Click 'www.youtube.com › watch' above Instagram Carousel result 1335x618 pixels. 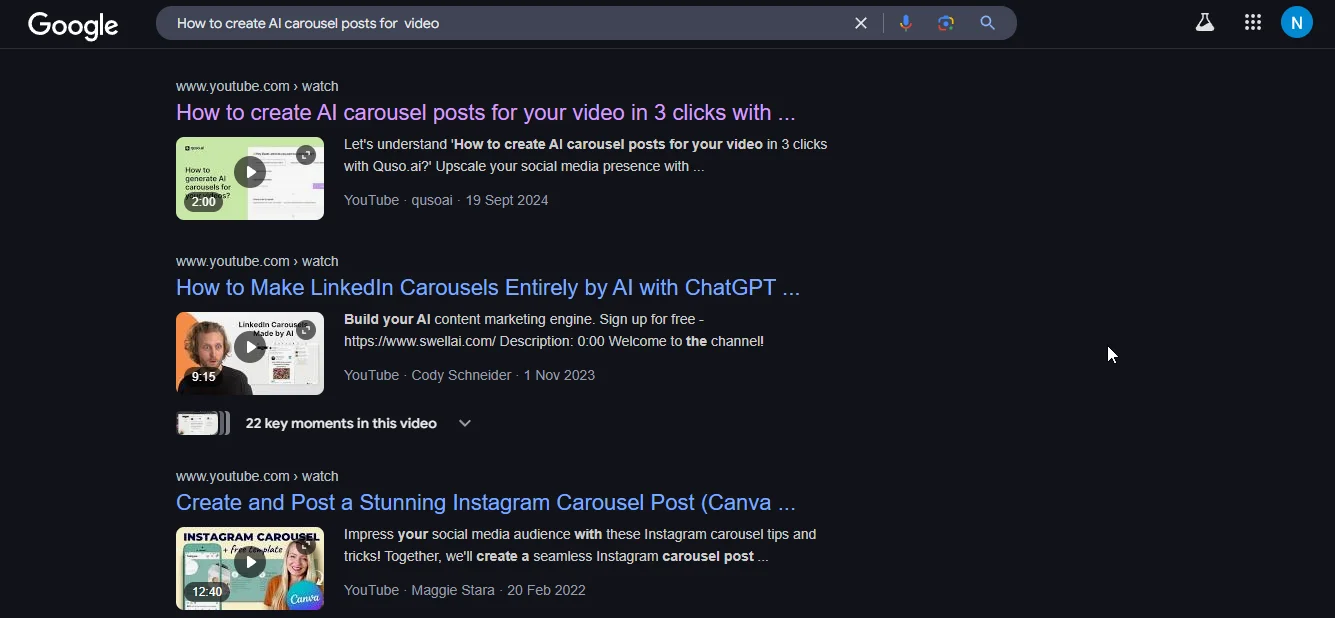(257, 476)
